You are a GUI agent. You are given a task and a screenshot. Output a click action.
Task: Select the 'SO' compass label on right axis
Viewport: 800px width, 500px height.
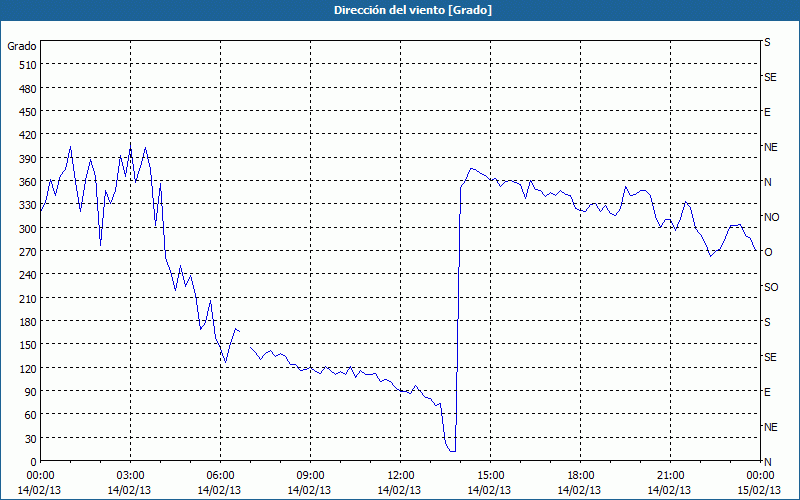tap(771, 287)
